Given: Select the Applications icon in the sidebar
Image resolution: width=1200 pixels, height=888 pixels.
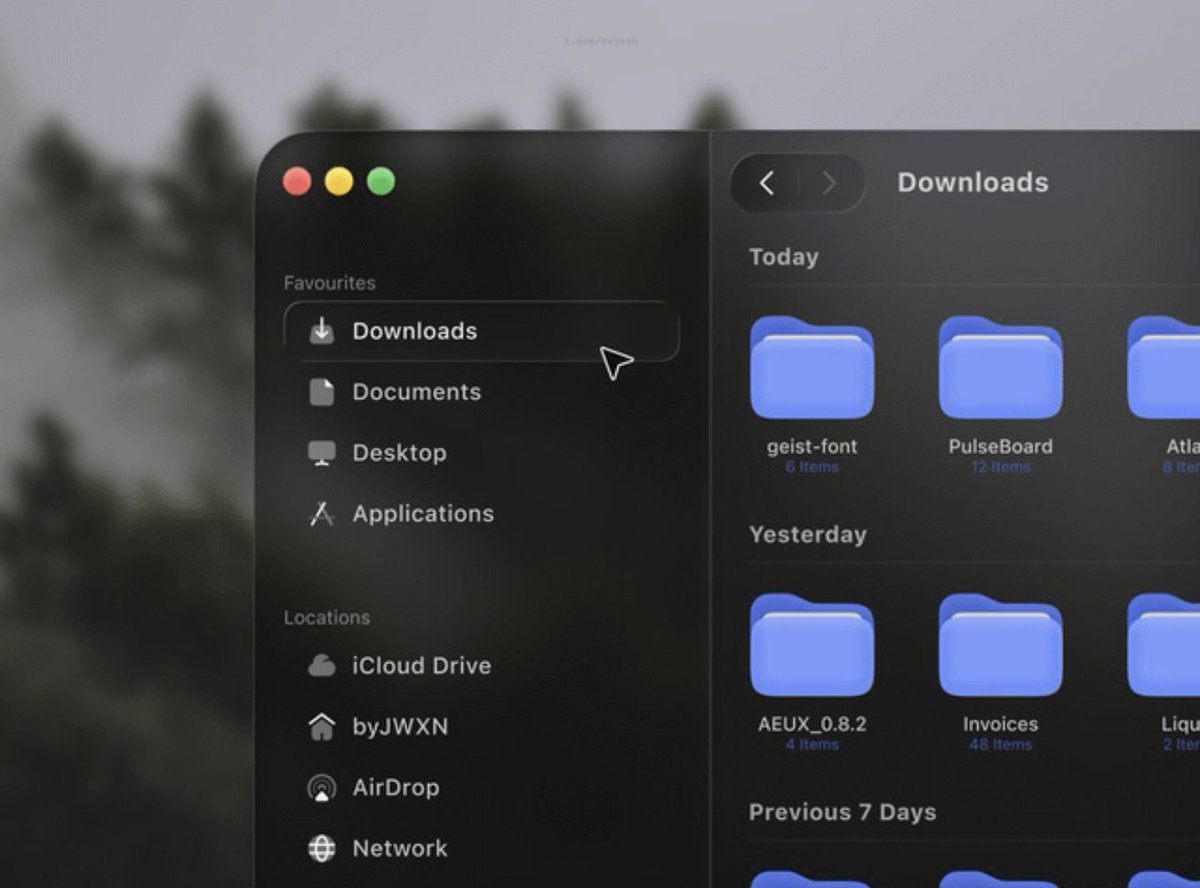Looking at the screenshot, I should click(x=320, y=513).
